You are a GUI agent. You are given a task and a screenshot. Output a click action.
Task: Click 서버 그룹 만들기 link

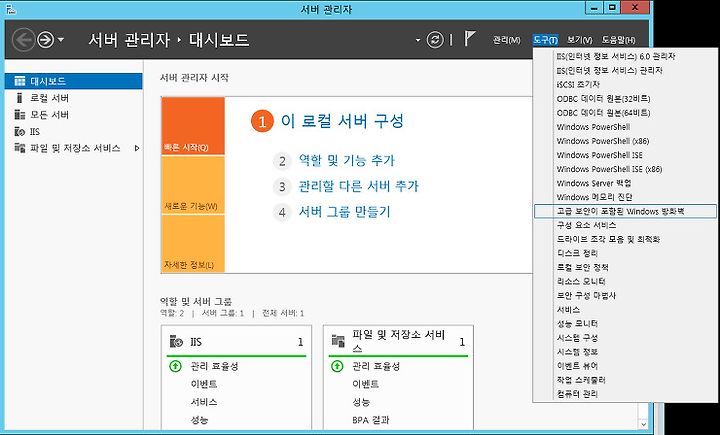(344, 212)
